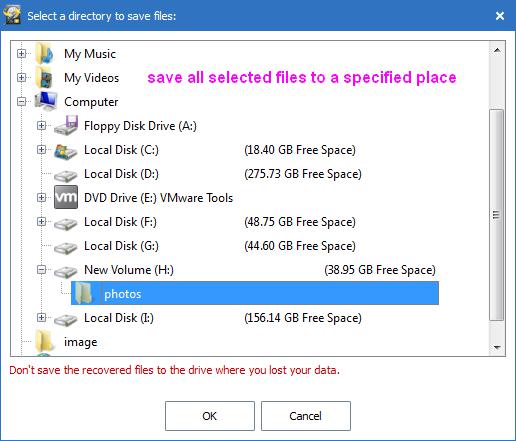This screenshot has height=441, width=516.
Task: Click the Computer icon in the tree
Action: click(46, 101)
